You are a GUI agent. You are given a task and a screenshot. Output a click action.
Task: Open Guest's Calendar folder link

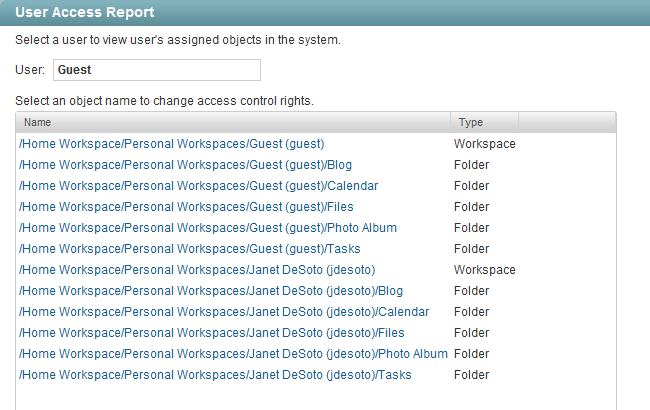coord(198,186)
